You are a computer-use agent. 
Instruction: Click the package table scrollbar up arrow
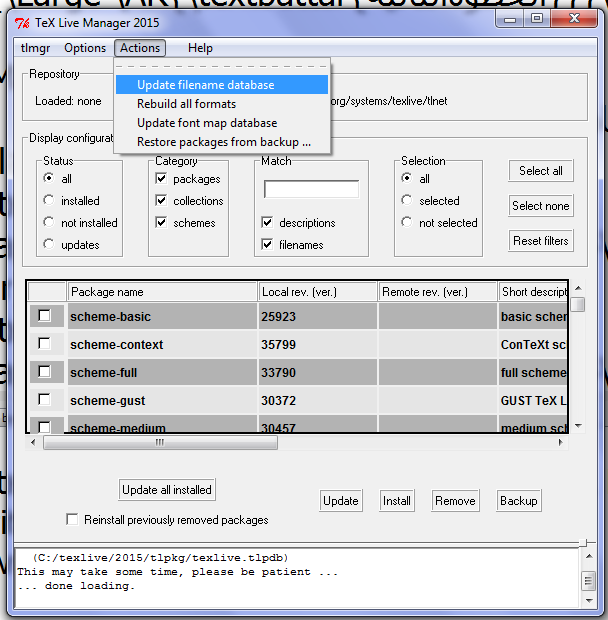coord(578,290)
